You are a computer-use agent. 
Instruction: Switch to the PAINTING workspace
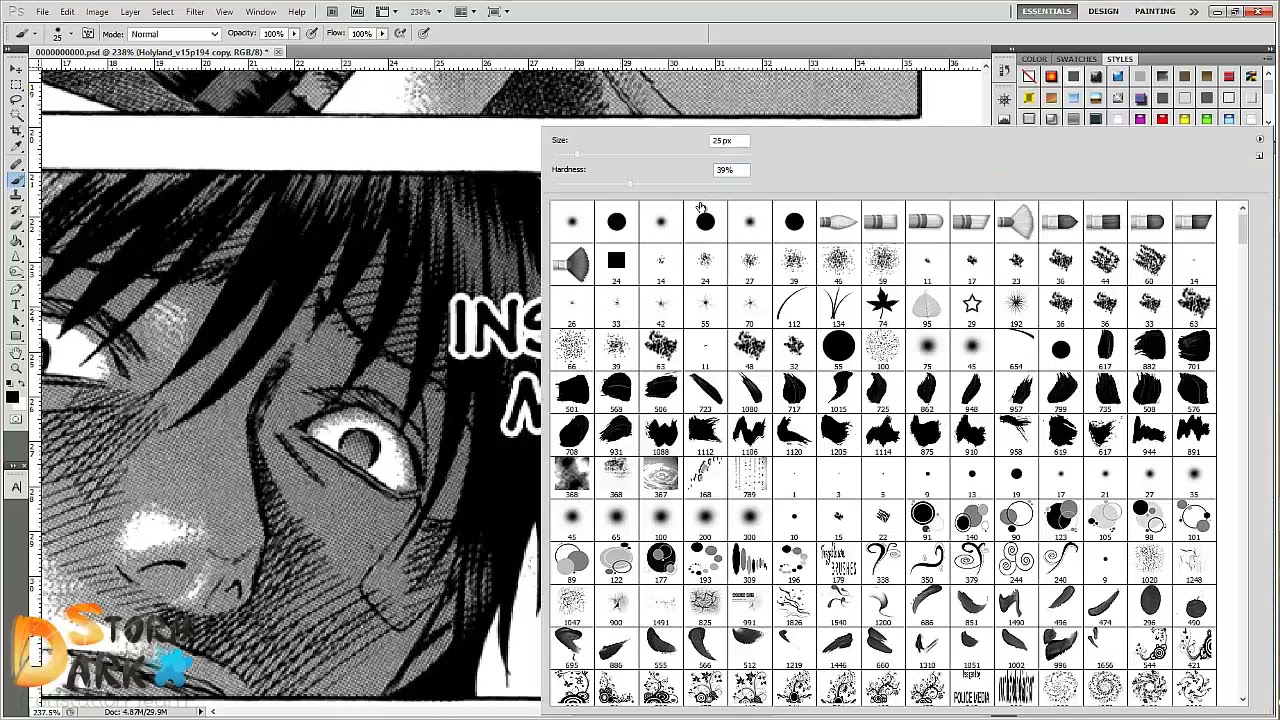[x=1155, y=11]
